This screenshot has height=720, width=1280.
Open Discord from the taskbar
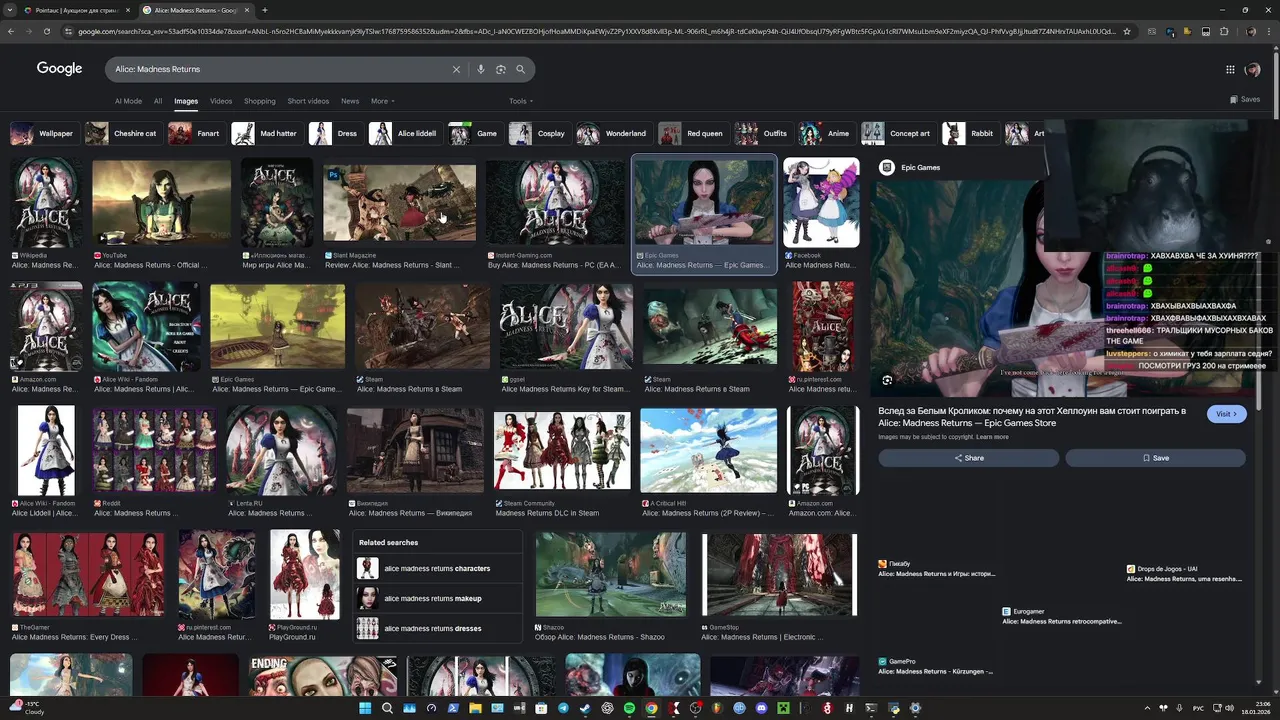pos(761,708)
